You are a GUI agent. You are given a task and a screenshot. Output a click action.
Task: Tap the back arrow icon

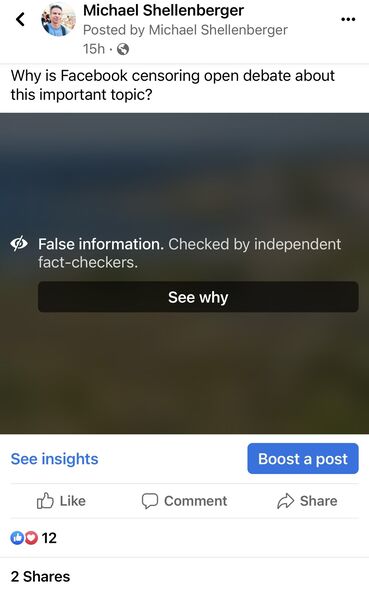20,19
